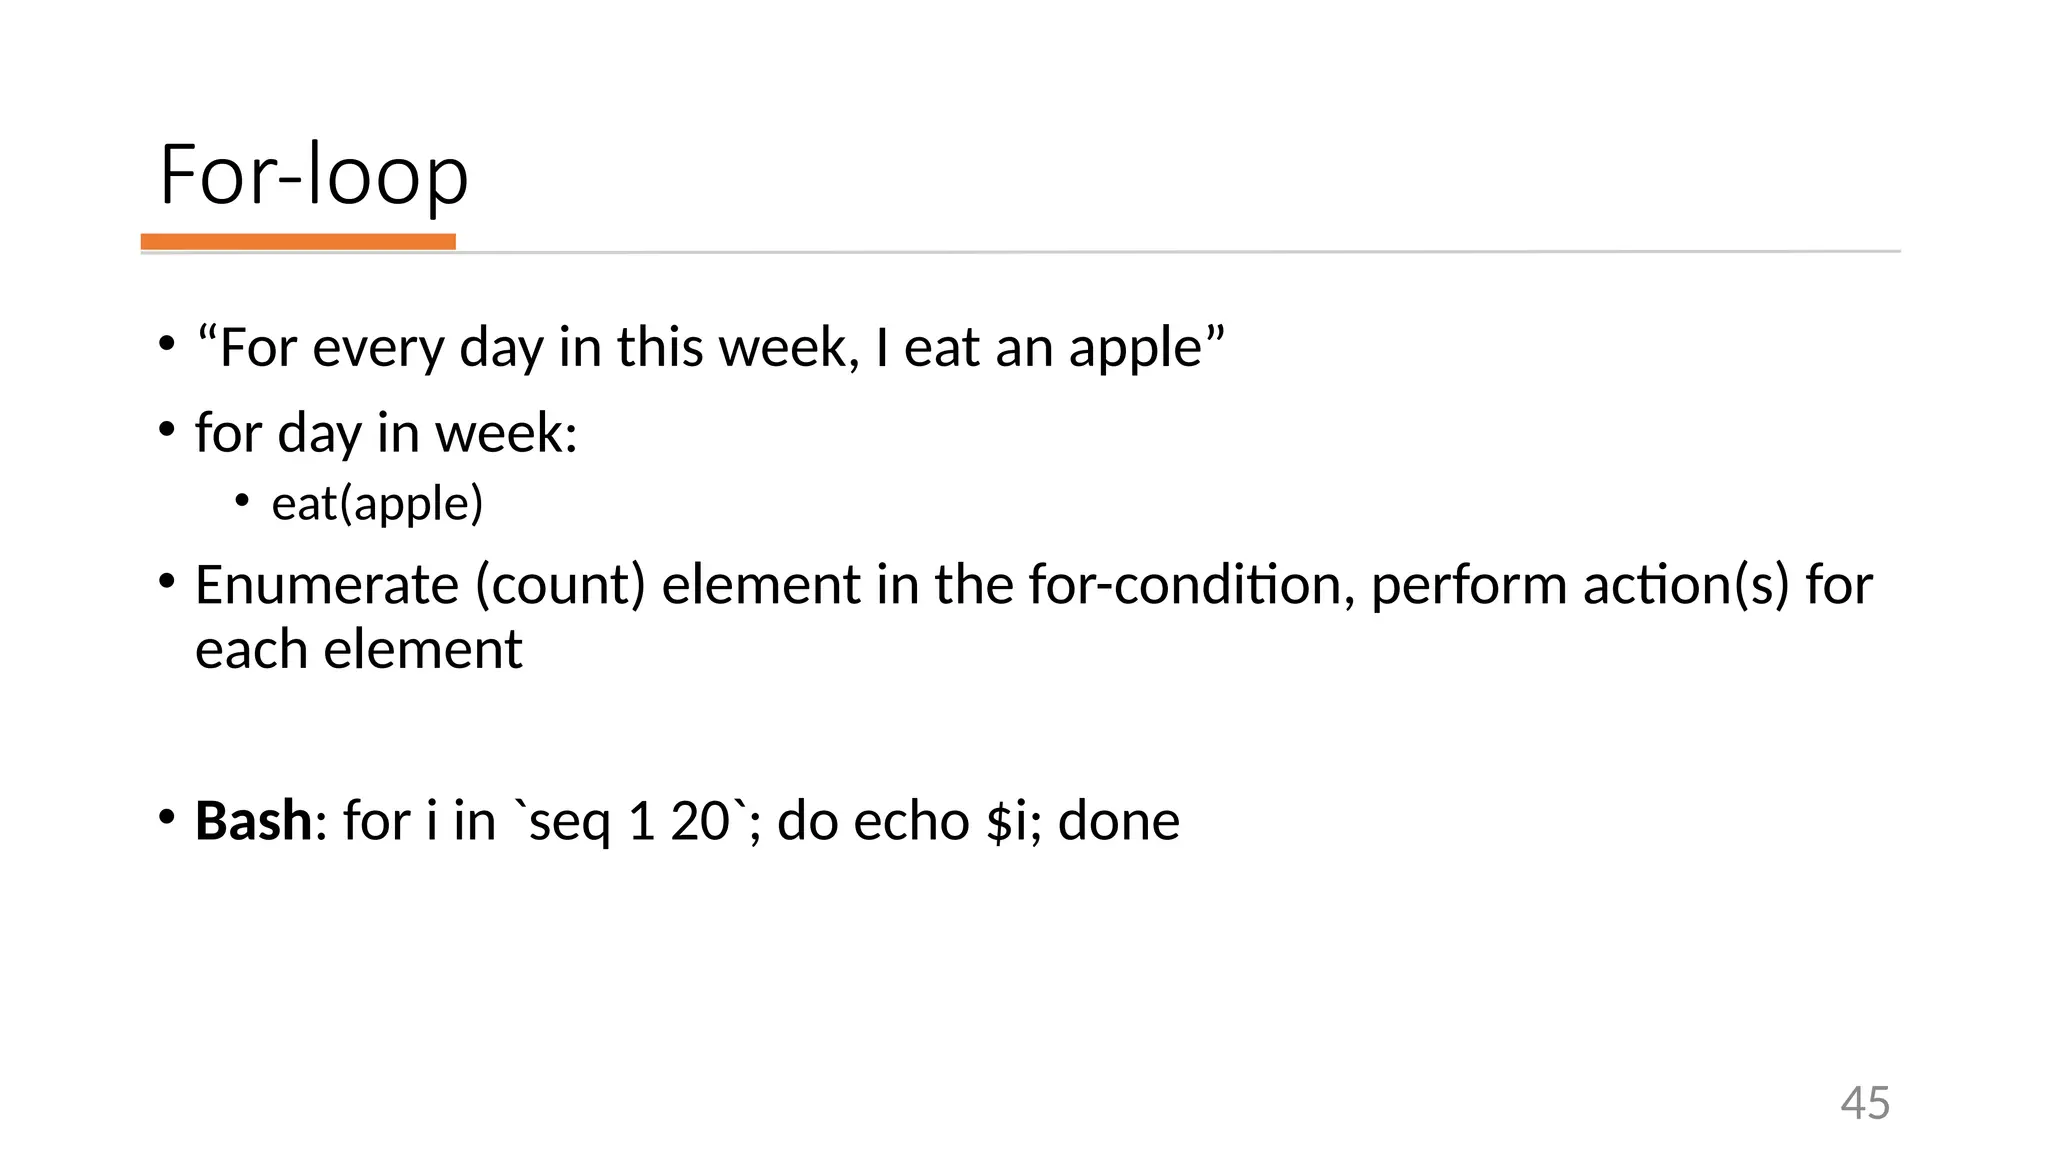Screen dimensions: 2048x1152
Task: Click 'perform action(s) for' text
Action: coord(1622,586)
